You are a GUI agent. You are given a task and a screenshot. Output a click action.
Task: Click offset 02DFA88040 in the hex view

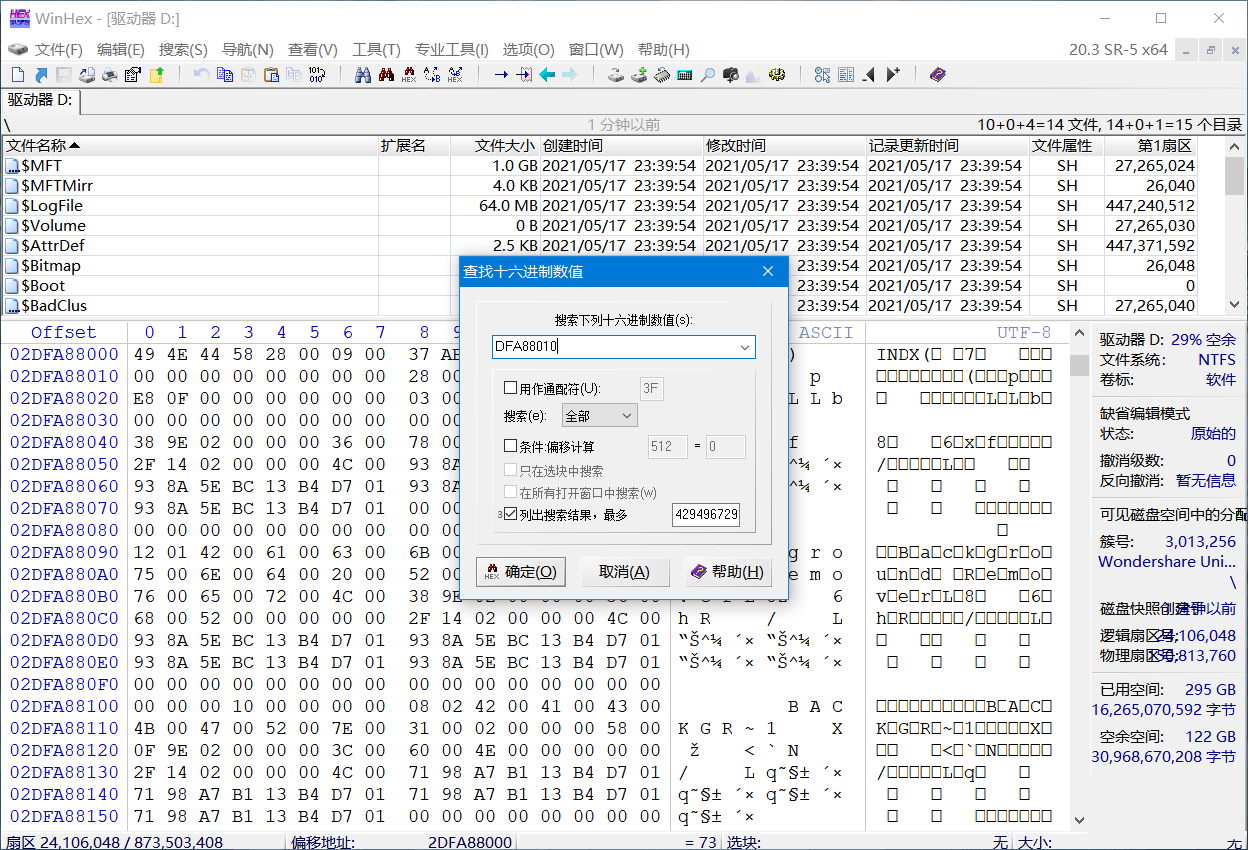pos(64,442)
